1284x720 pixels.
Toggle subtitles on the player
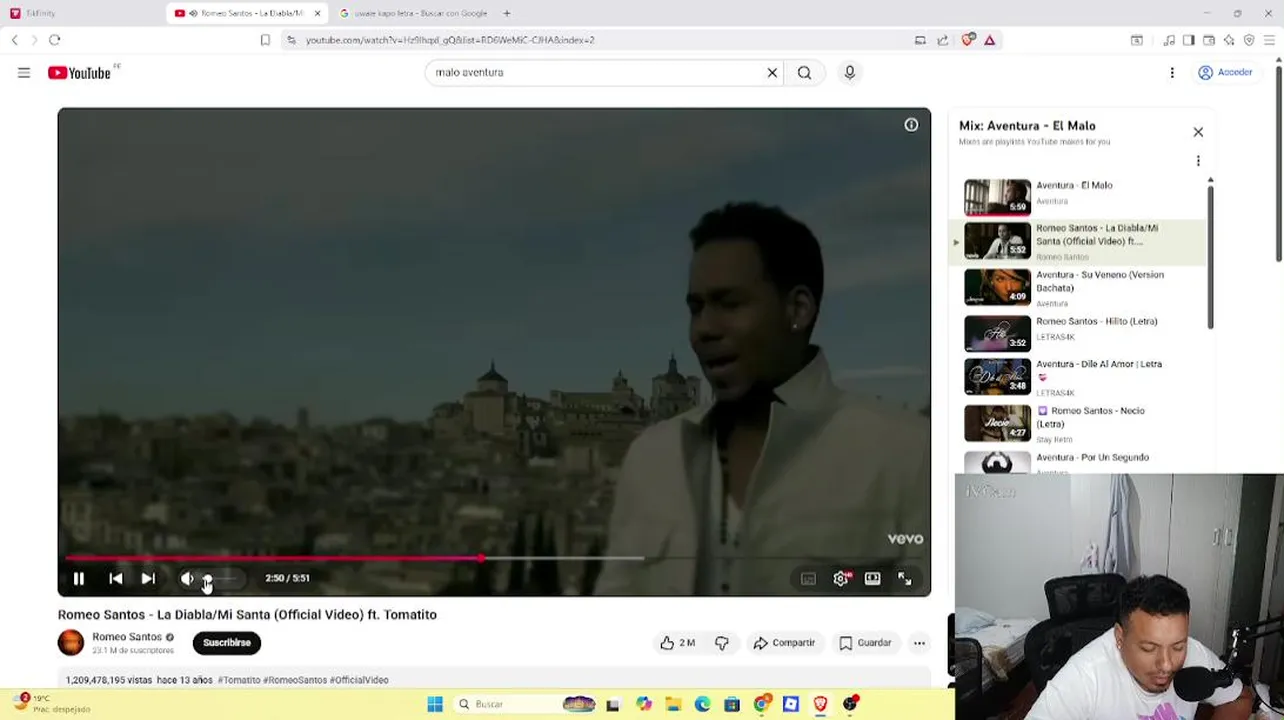(x=808, y=579)
